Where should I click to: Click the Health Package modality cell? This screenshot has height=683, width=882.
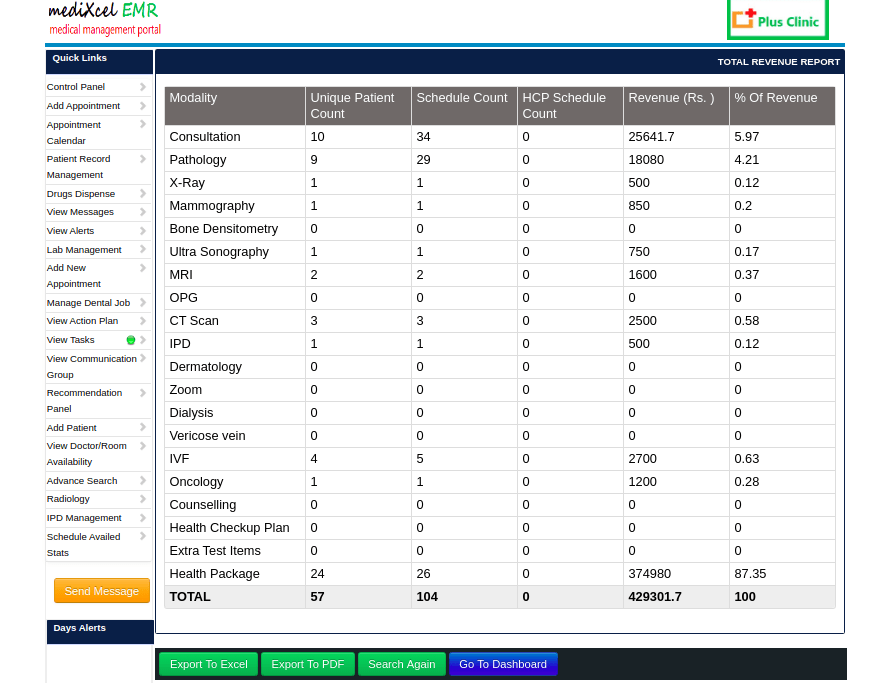[x=235, y=574]
